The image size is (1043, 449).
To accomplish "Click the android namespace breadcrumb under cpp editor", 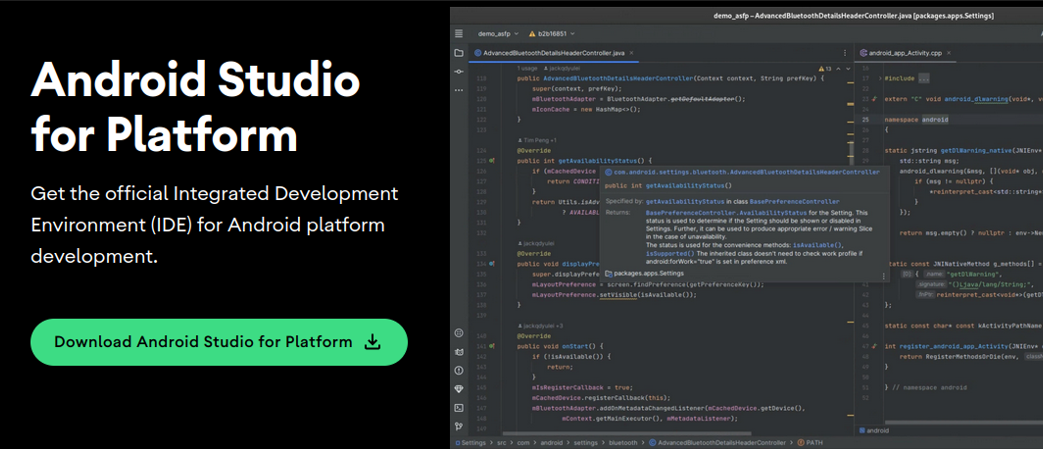I will (x=873, y=430).
